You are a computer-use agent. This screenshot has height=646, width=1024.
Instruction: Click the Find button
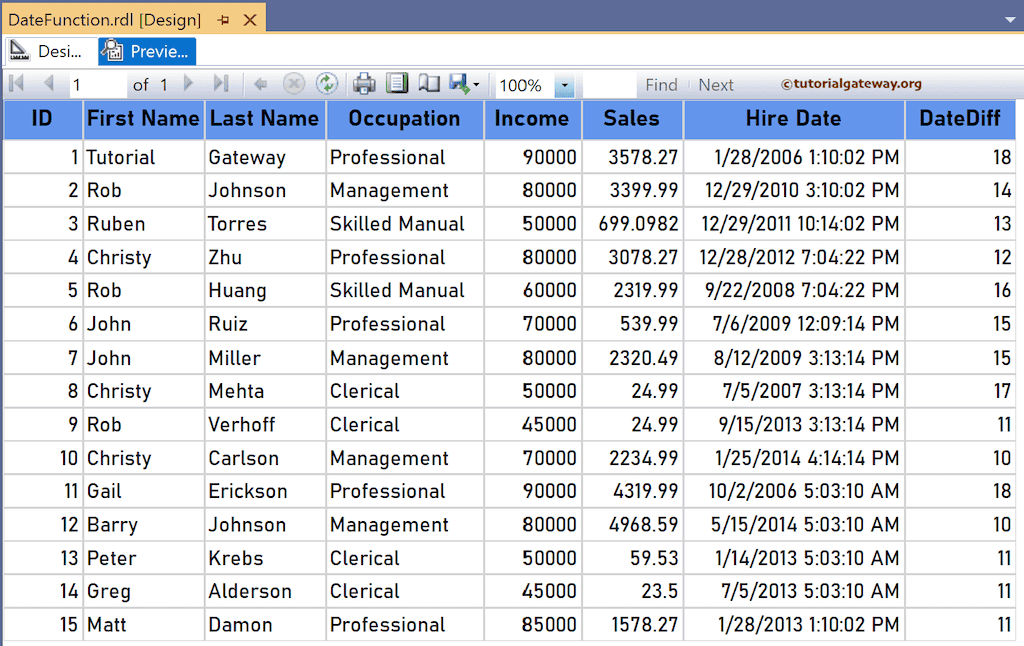[661, 85]
